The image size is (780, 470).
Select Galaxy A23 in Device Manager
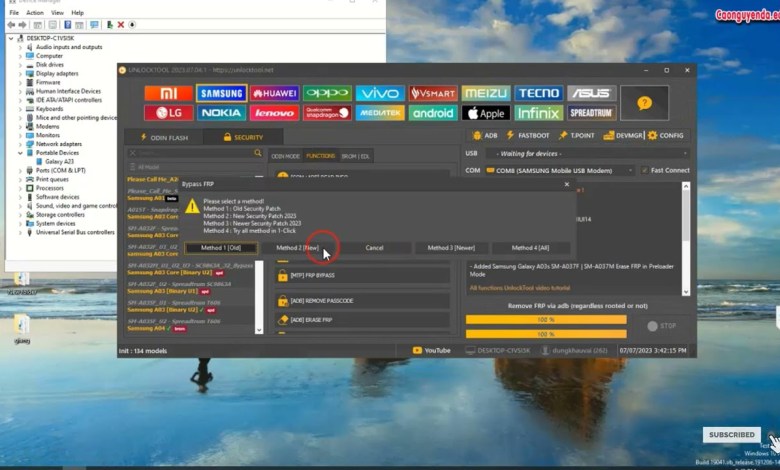(x=59, y=162)
